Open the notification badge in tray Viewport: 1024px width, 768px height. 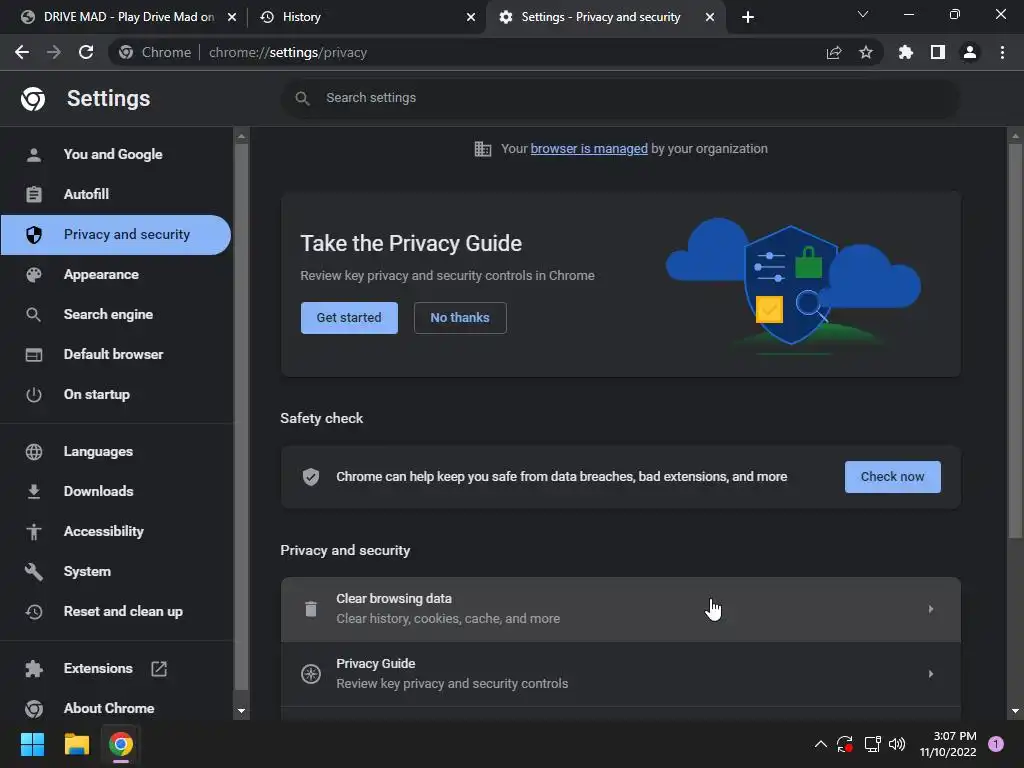tap(996, 744)
